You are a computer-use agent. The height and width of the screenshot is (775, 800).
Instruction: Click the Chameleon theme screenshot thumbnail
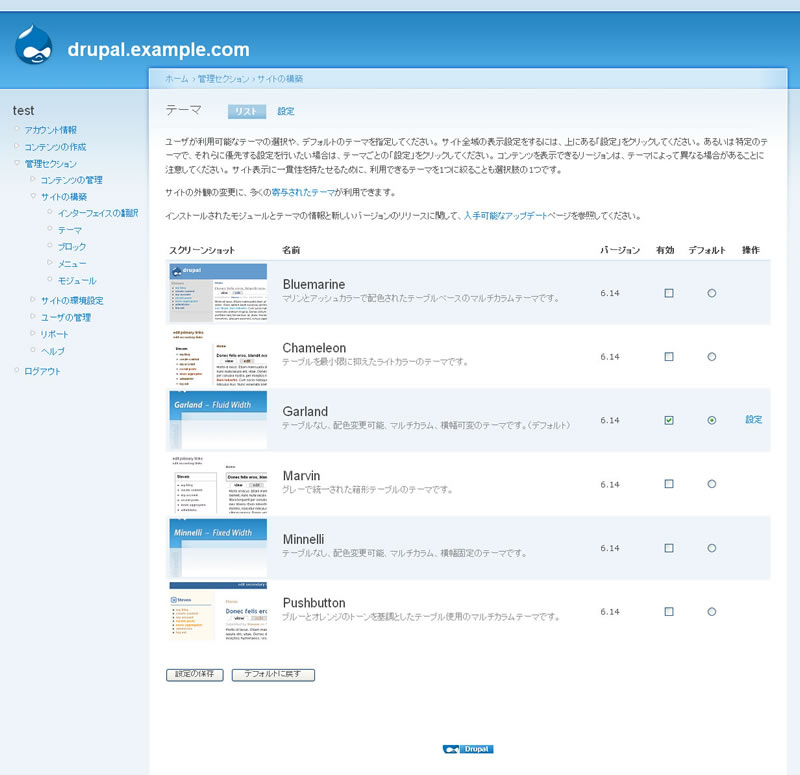[218, 356]
